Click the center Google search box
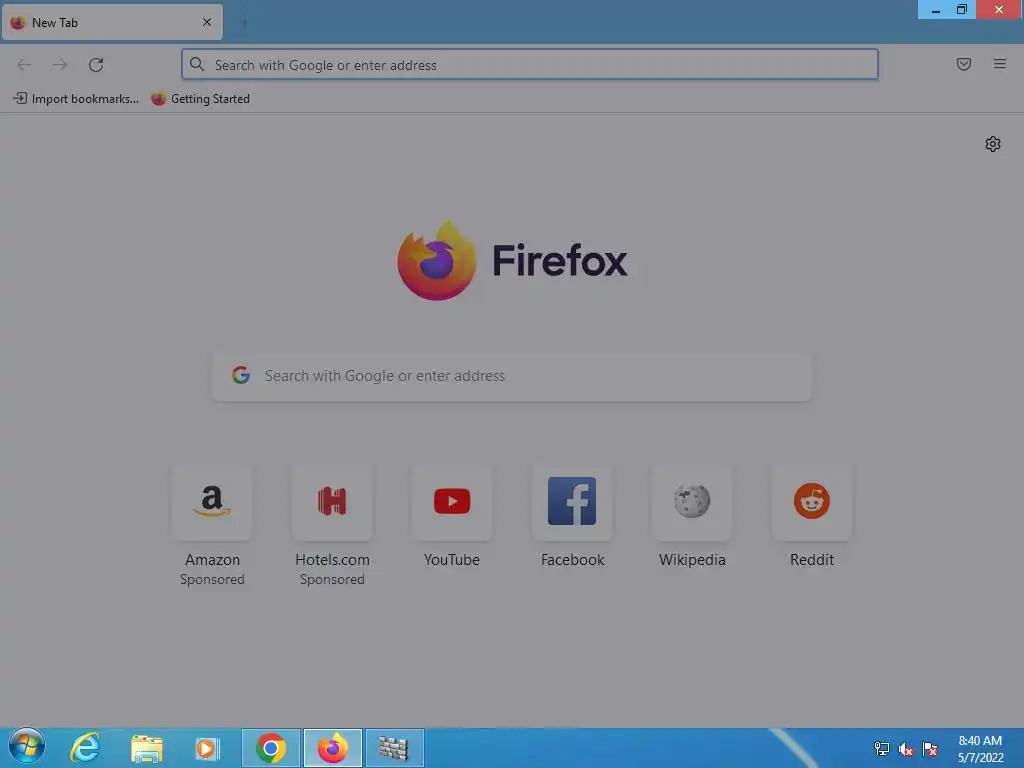 512,376
